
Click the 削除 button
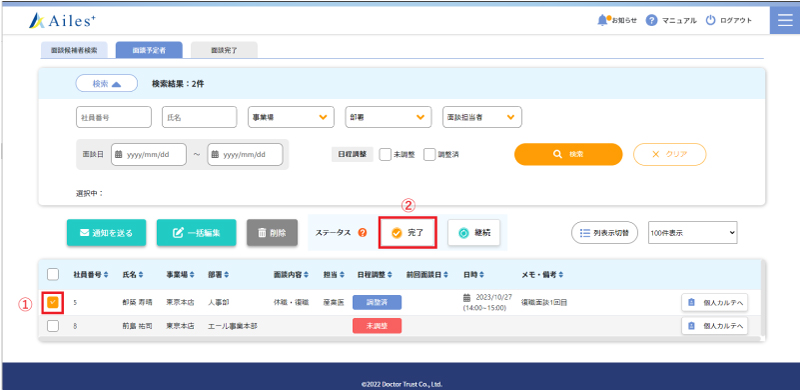272,233
